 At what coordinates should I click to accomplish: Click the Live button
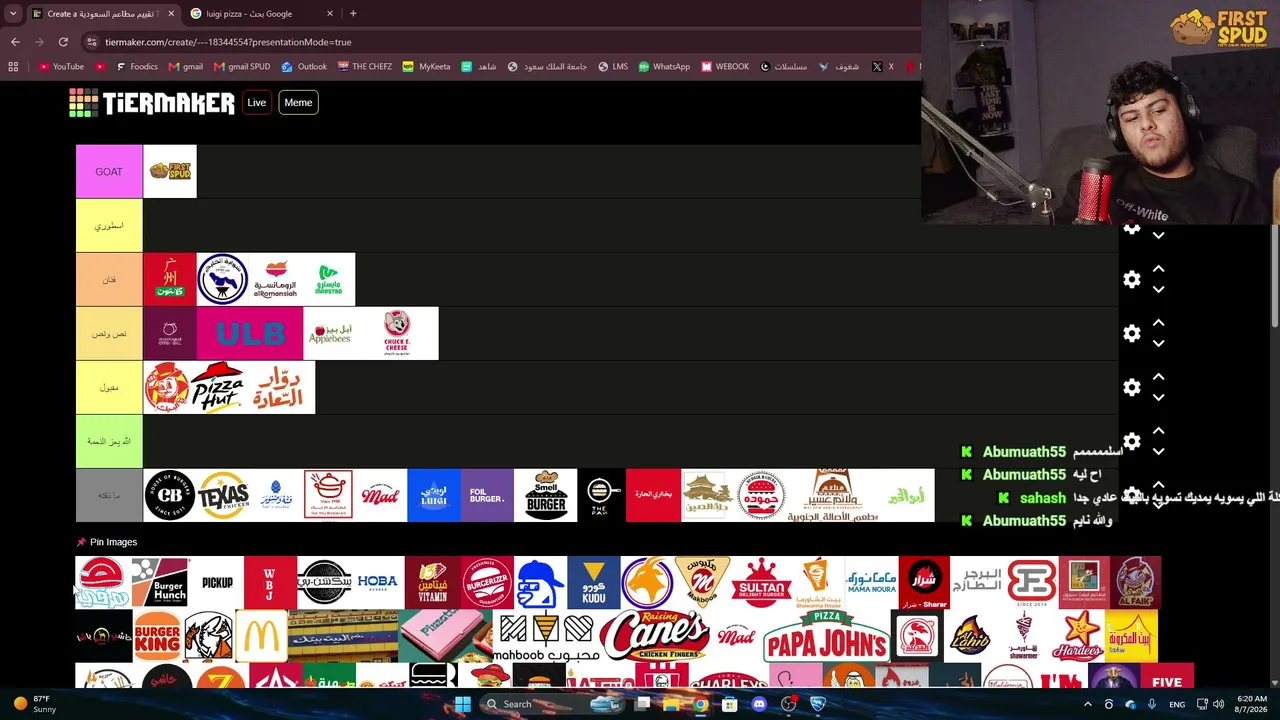257,103
